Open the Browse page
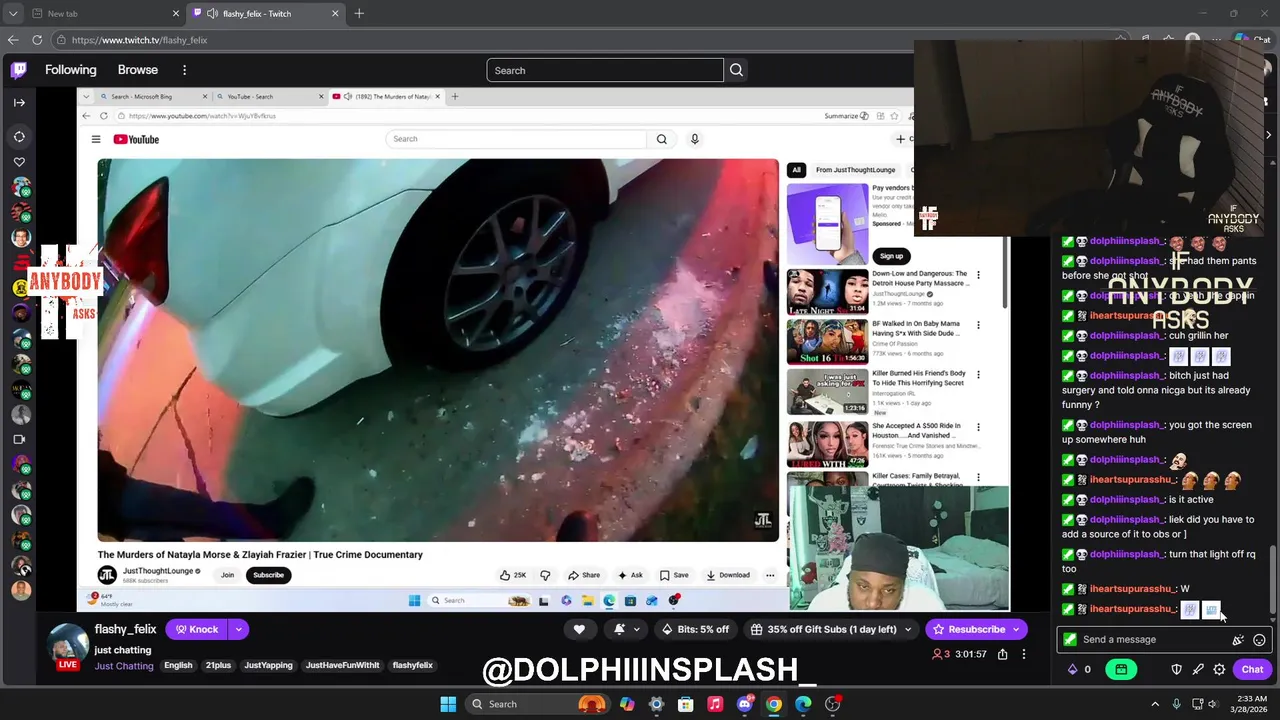The height and width of the screenshot is (720, 1280). point(138,70)
